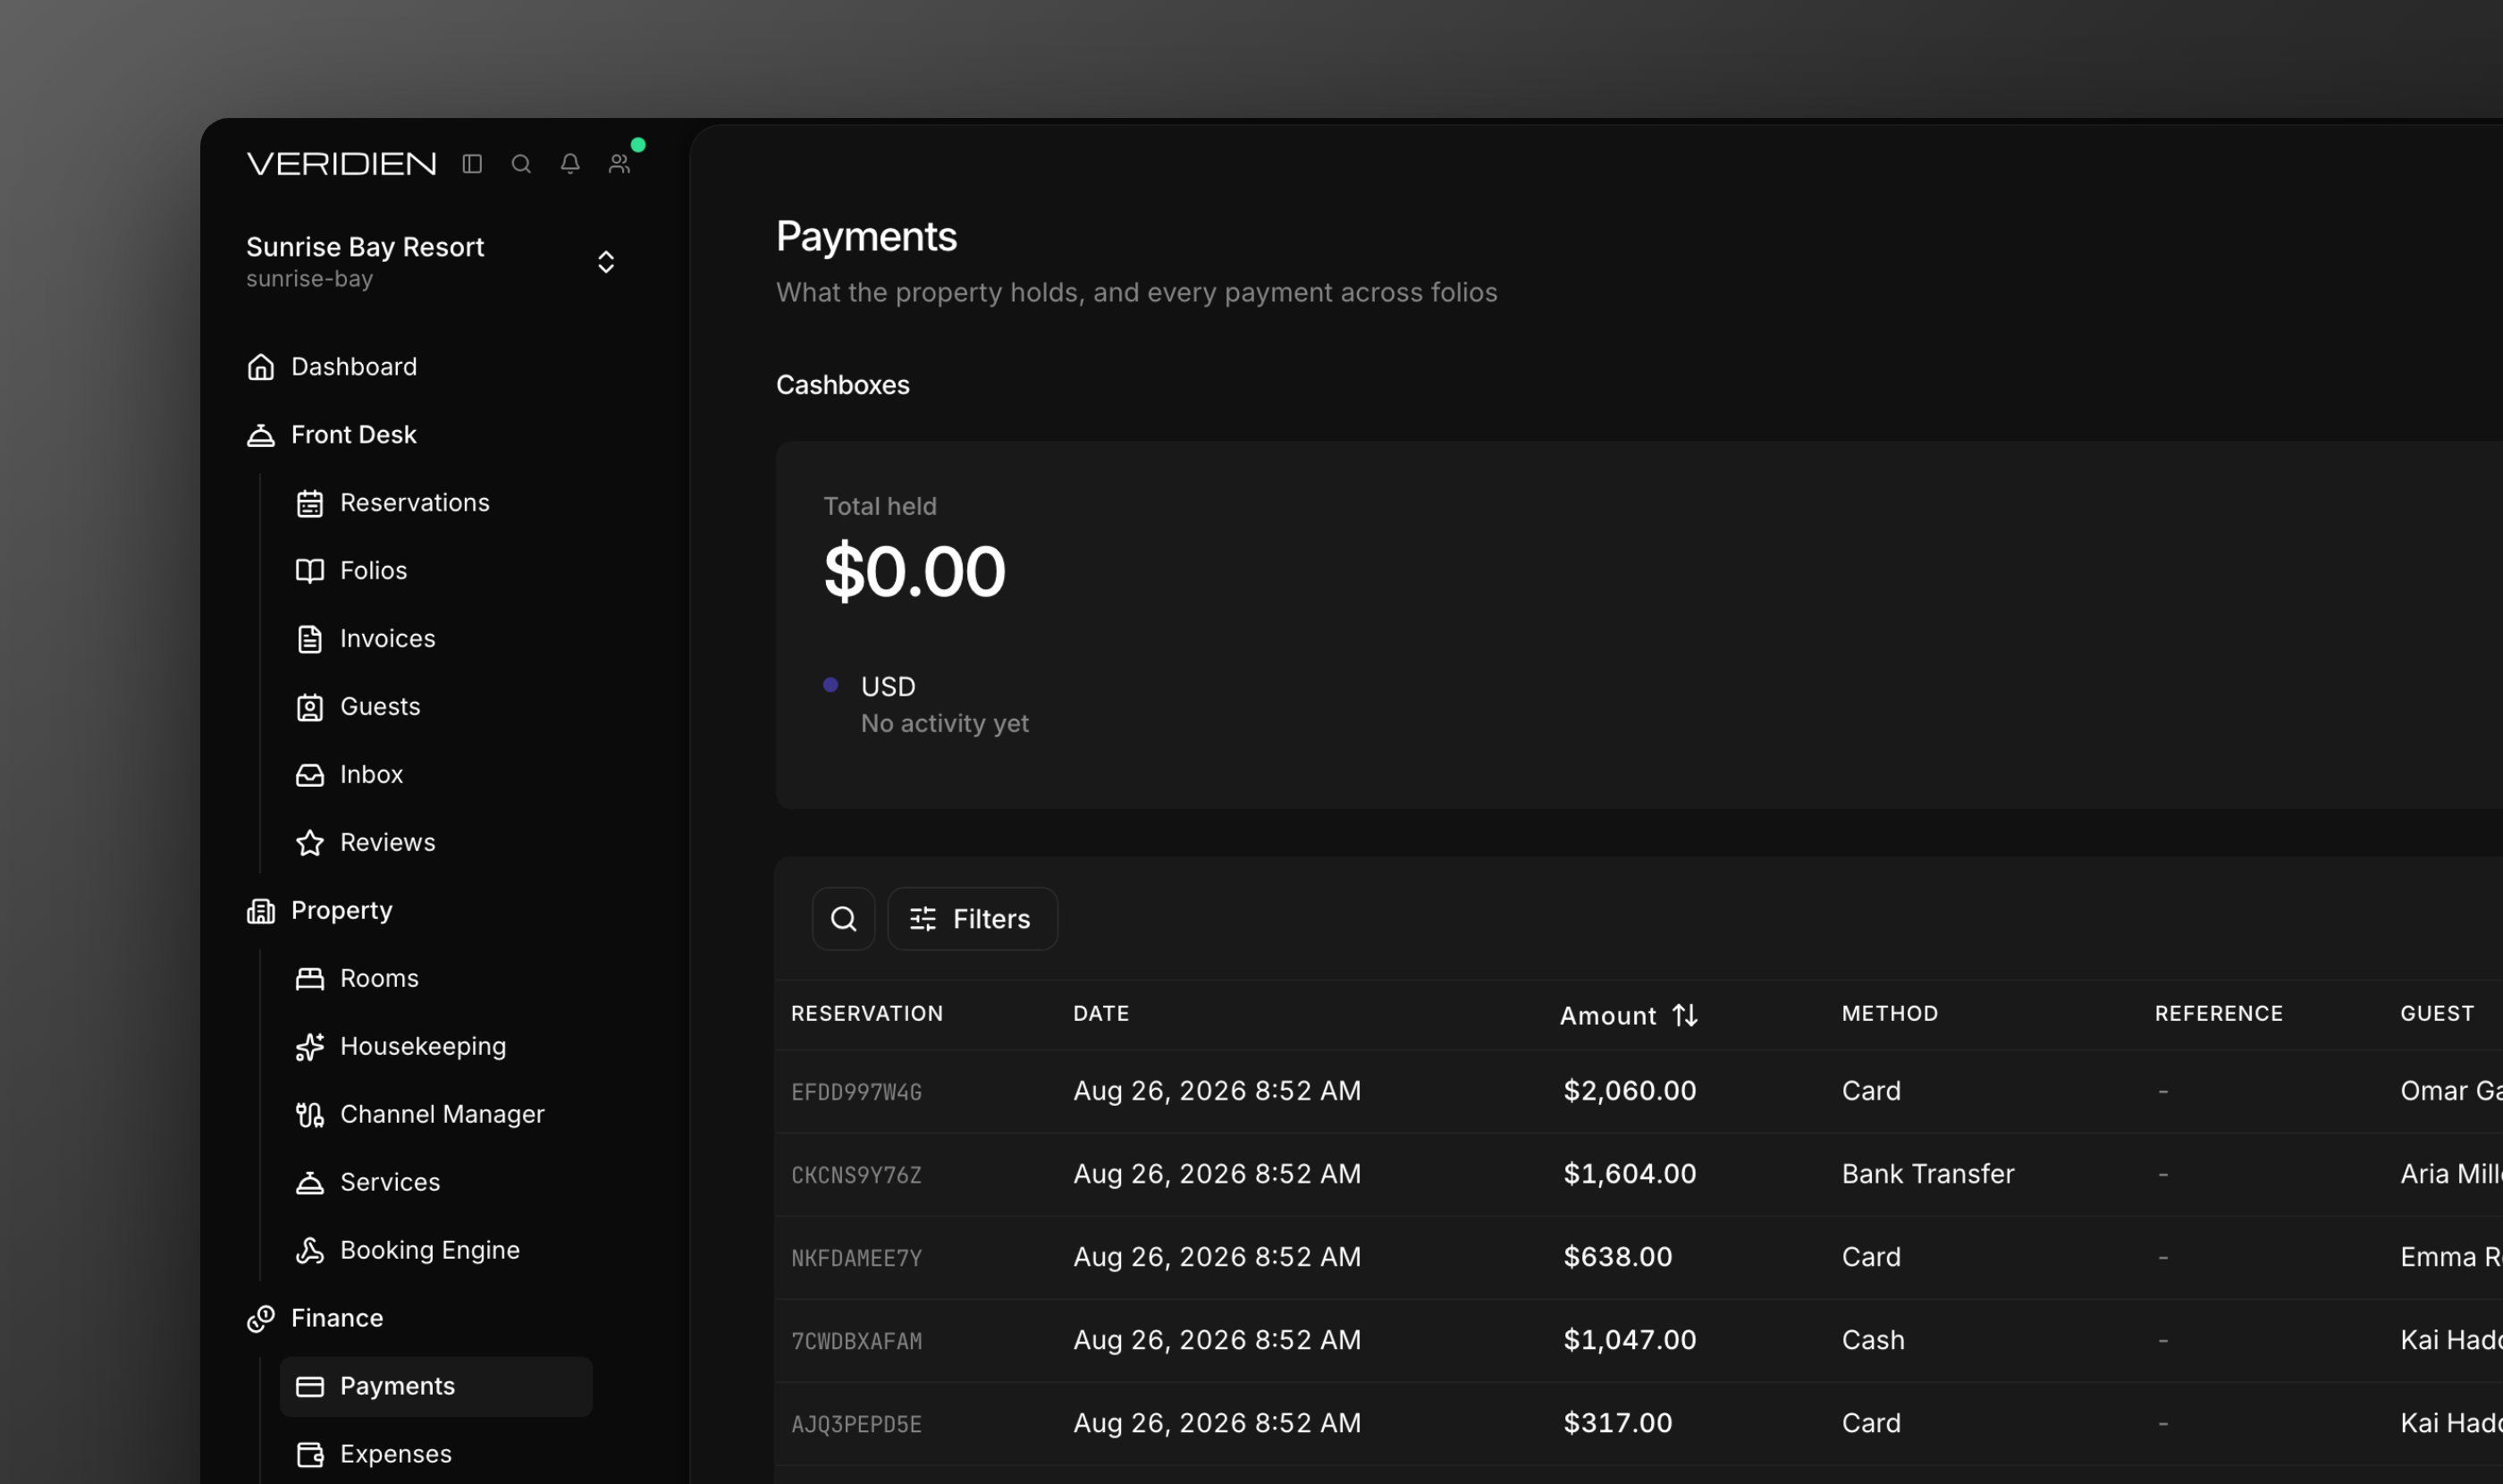Click the Housekeeping sparkle icon
The height and width of the screenshot is (1484, 2503).
(x=310, y=1047)
